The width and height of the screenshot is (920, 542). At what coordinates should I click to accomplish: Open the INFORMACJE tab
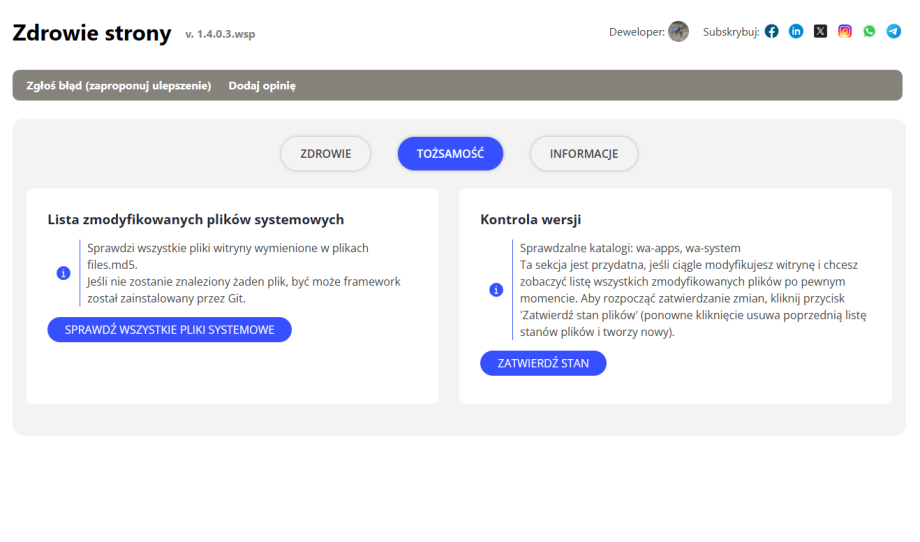[x=584, y=154]
